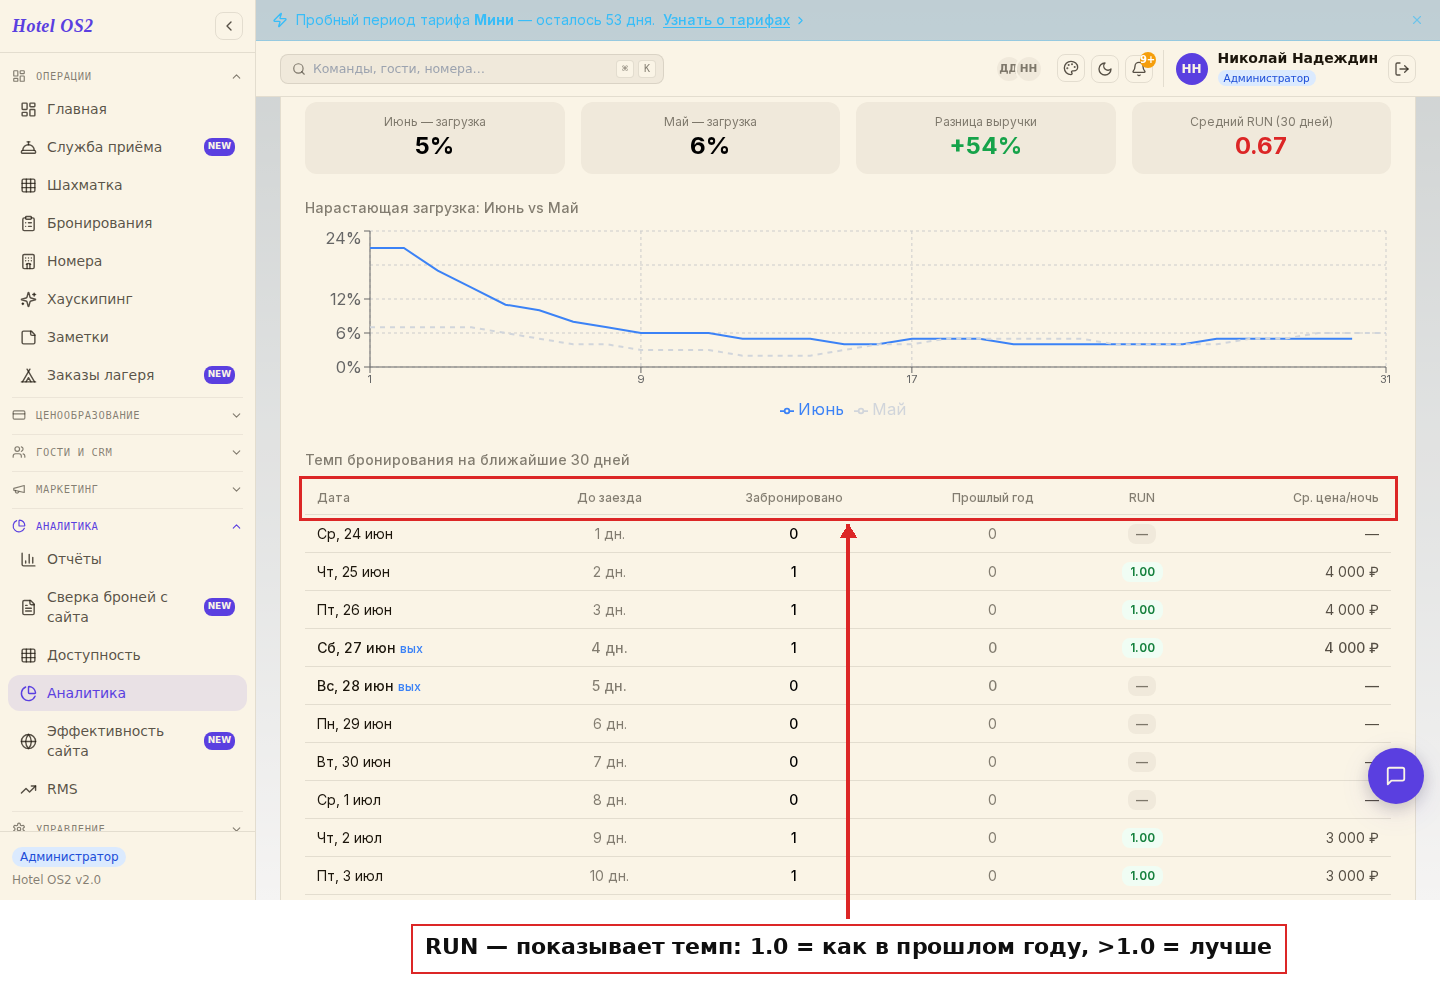Click the search field for commands and guests
This screenshot has height=997, width=1440.
pyautogui.click(x=472, y=69)
